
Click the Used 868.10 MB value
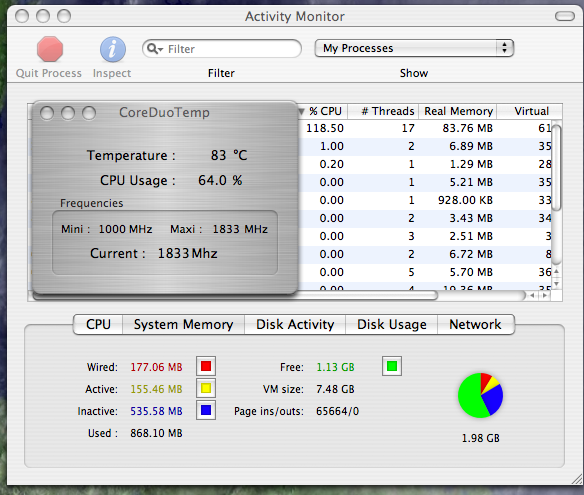156,433
